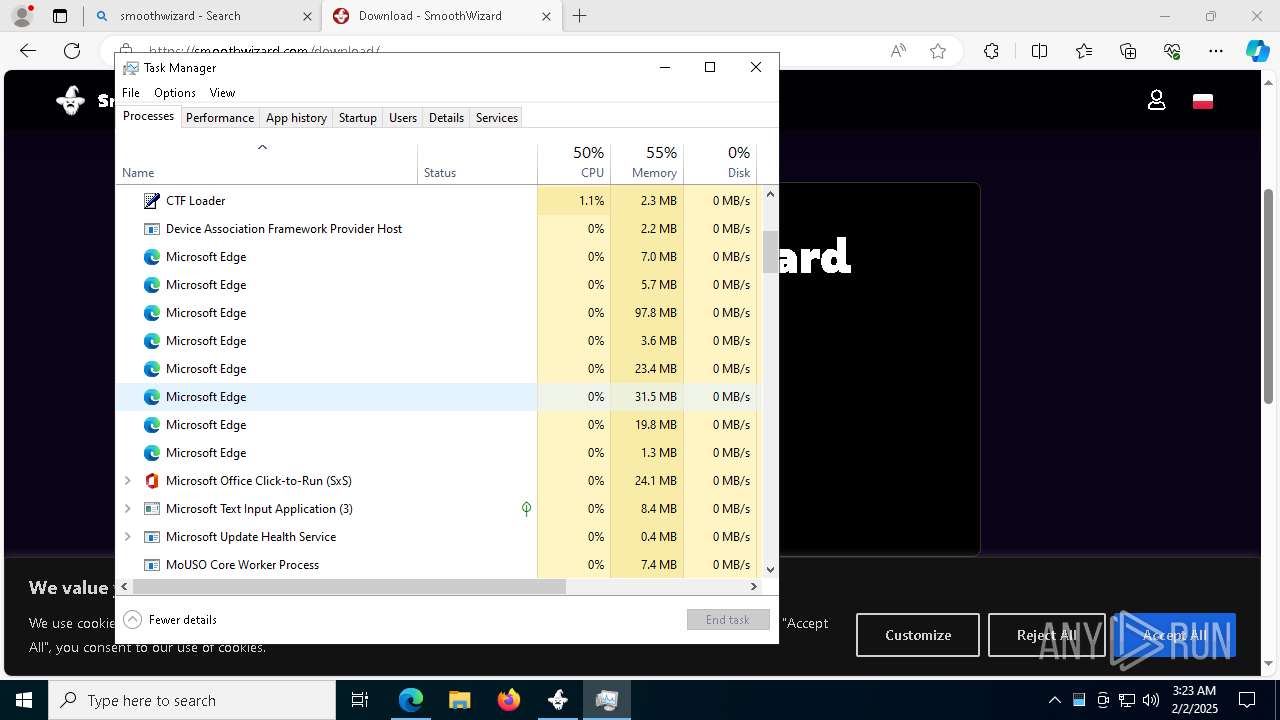Click the Microsoft Update Health Service icon
This screenshot has height=720, width=1280.
(x=152, y=537)
